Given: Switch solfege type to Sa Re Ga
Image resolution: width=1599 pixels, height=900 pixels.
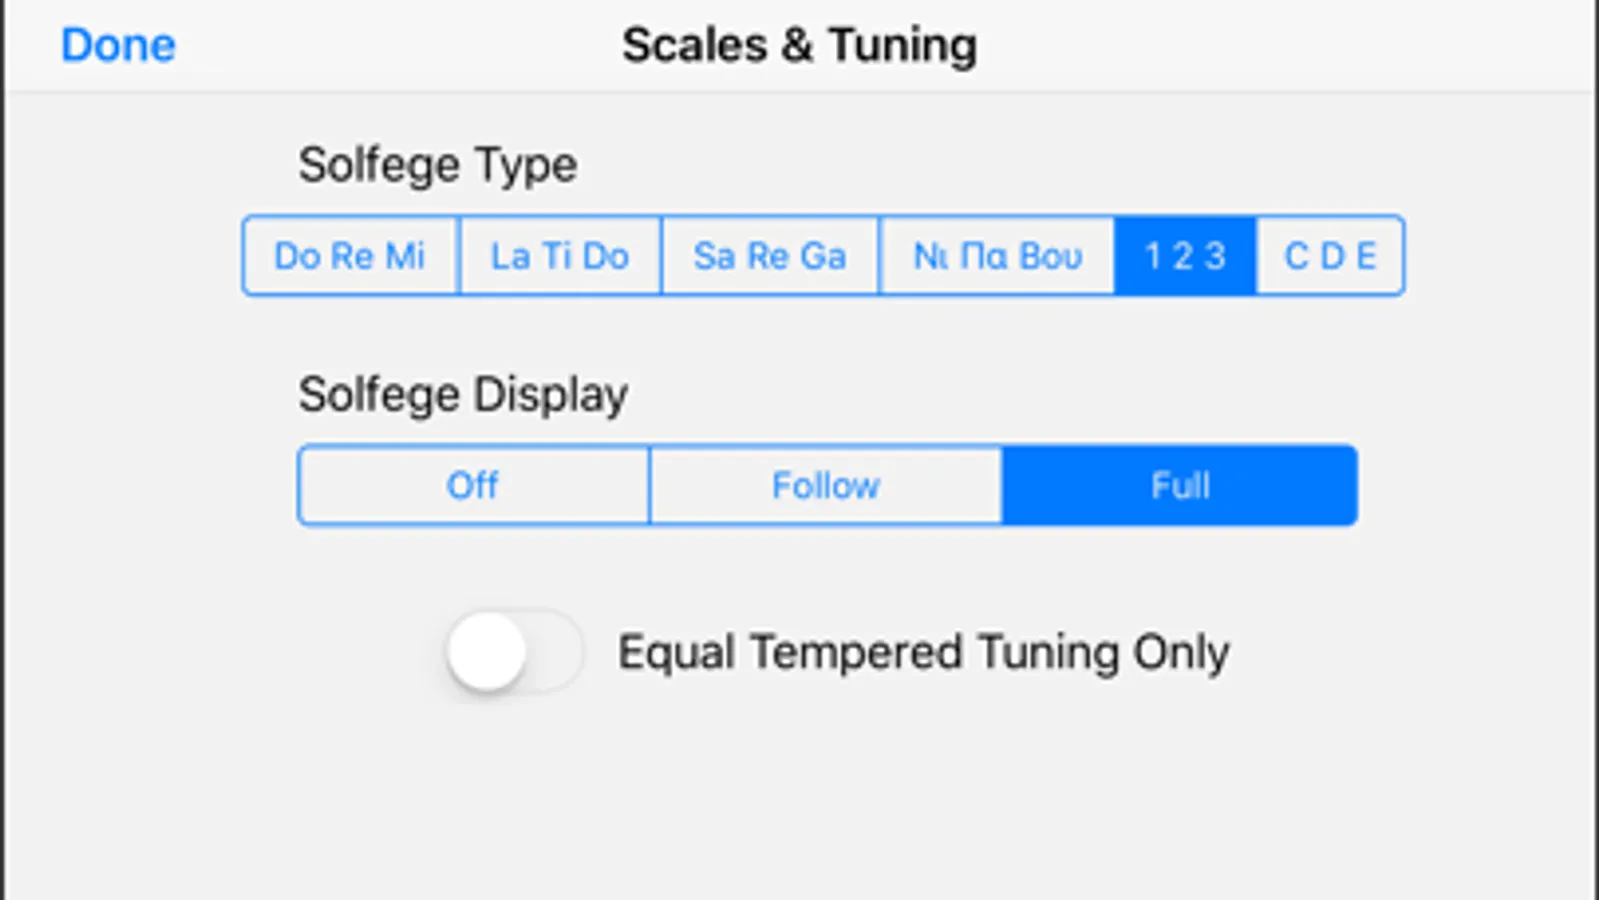Looking at the screenshot, I should coord(770,256).
